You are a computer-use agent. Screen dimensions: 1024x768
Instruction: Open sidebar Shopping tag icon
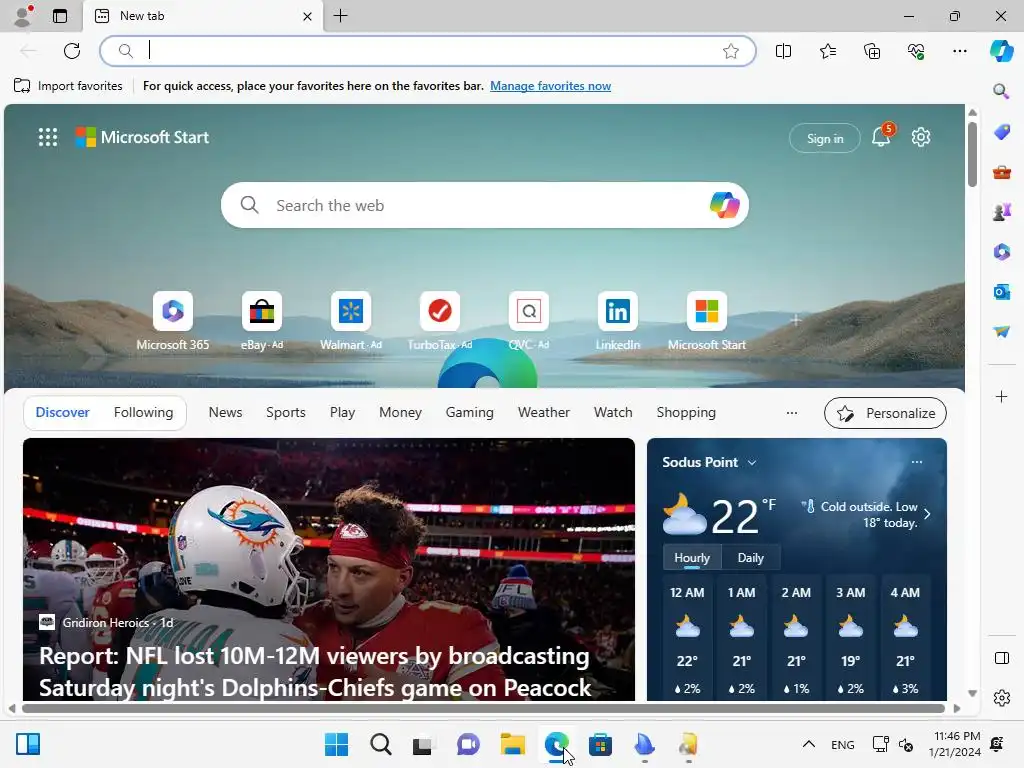pos(1001,131)
